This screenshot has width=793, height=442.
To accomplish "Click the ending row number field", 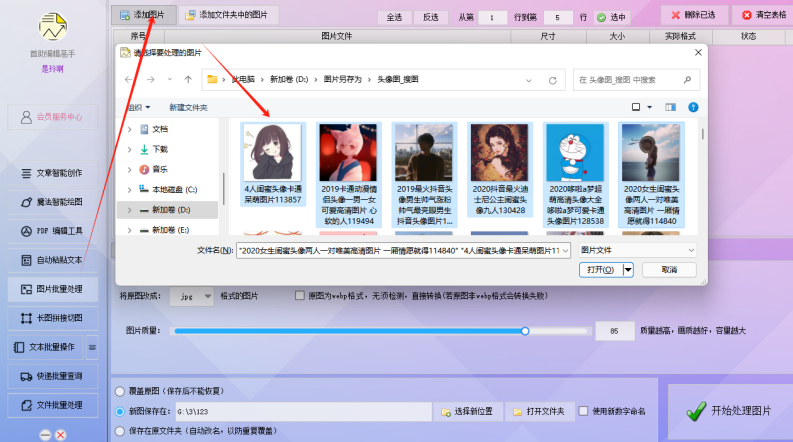I will click(558, 17).
